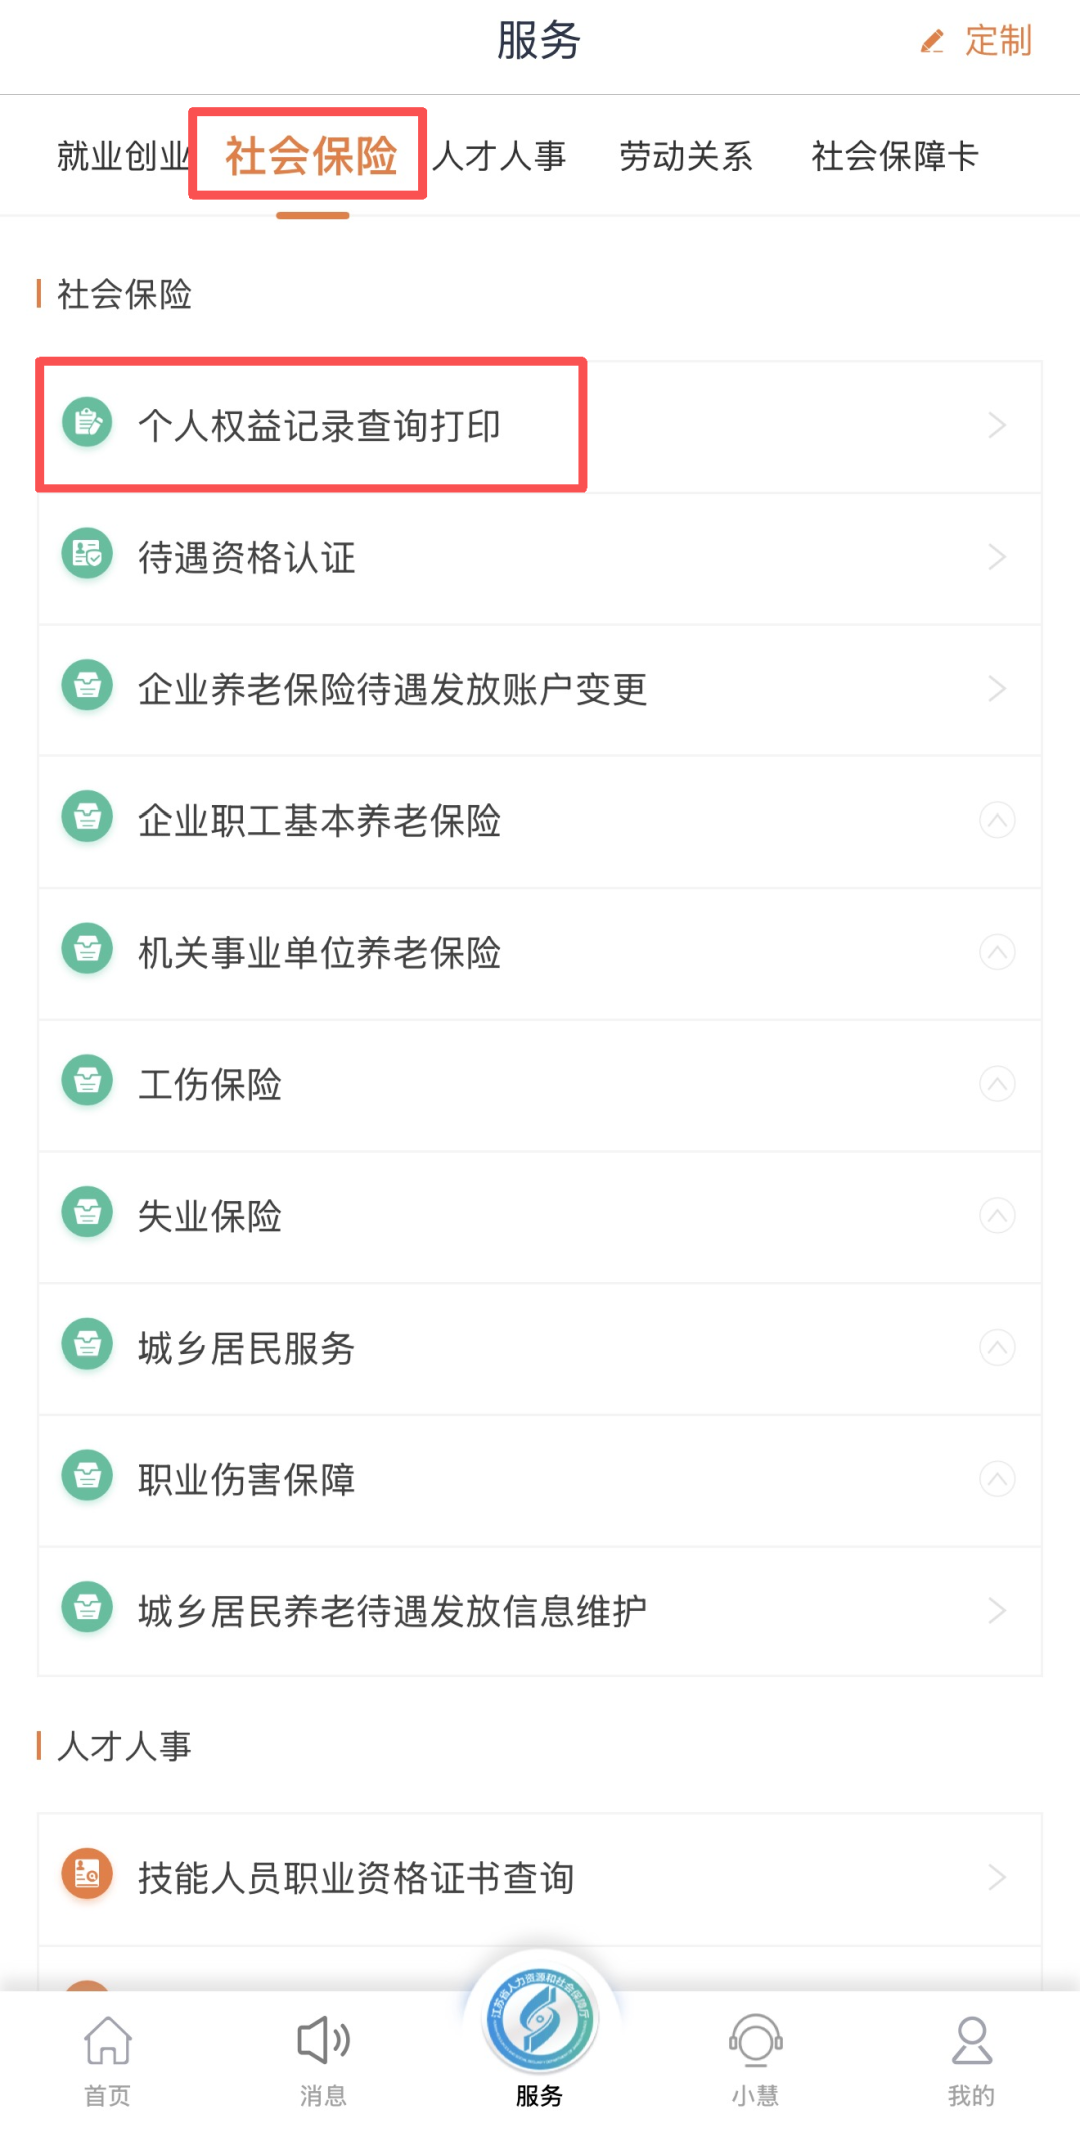Collapse the 机关事业单位养老保险 section

[997, 952]
